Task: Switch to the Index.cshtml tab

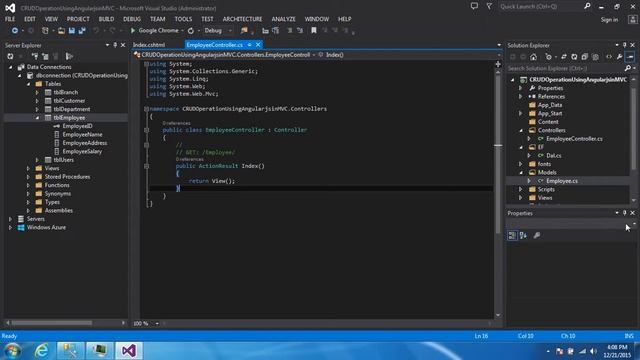Action: 149,44
